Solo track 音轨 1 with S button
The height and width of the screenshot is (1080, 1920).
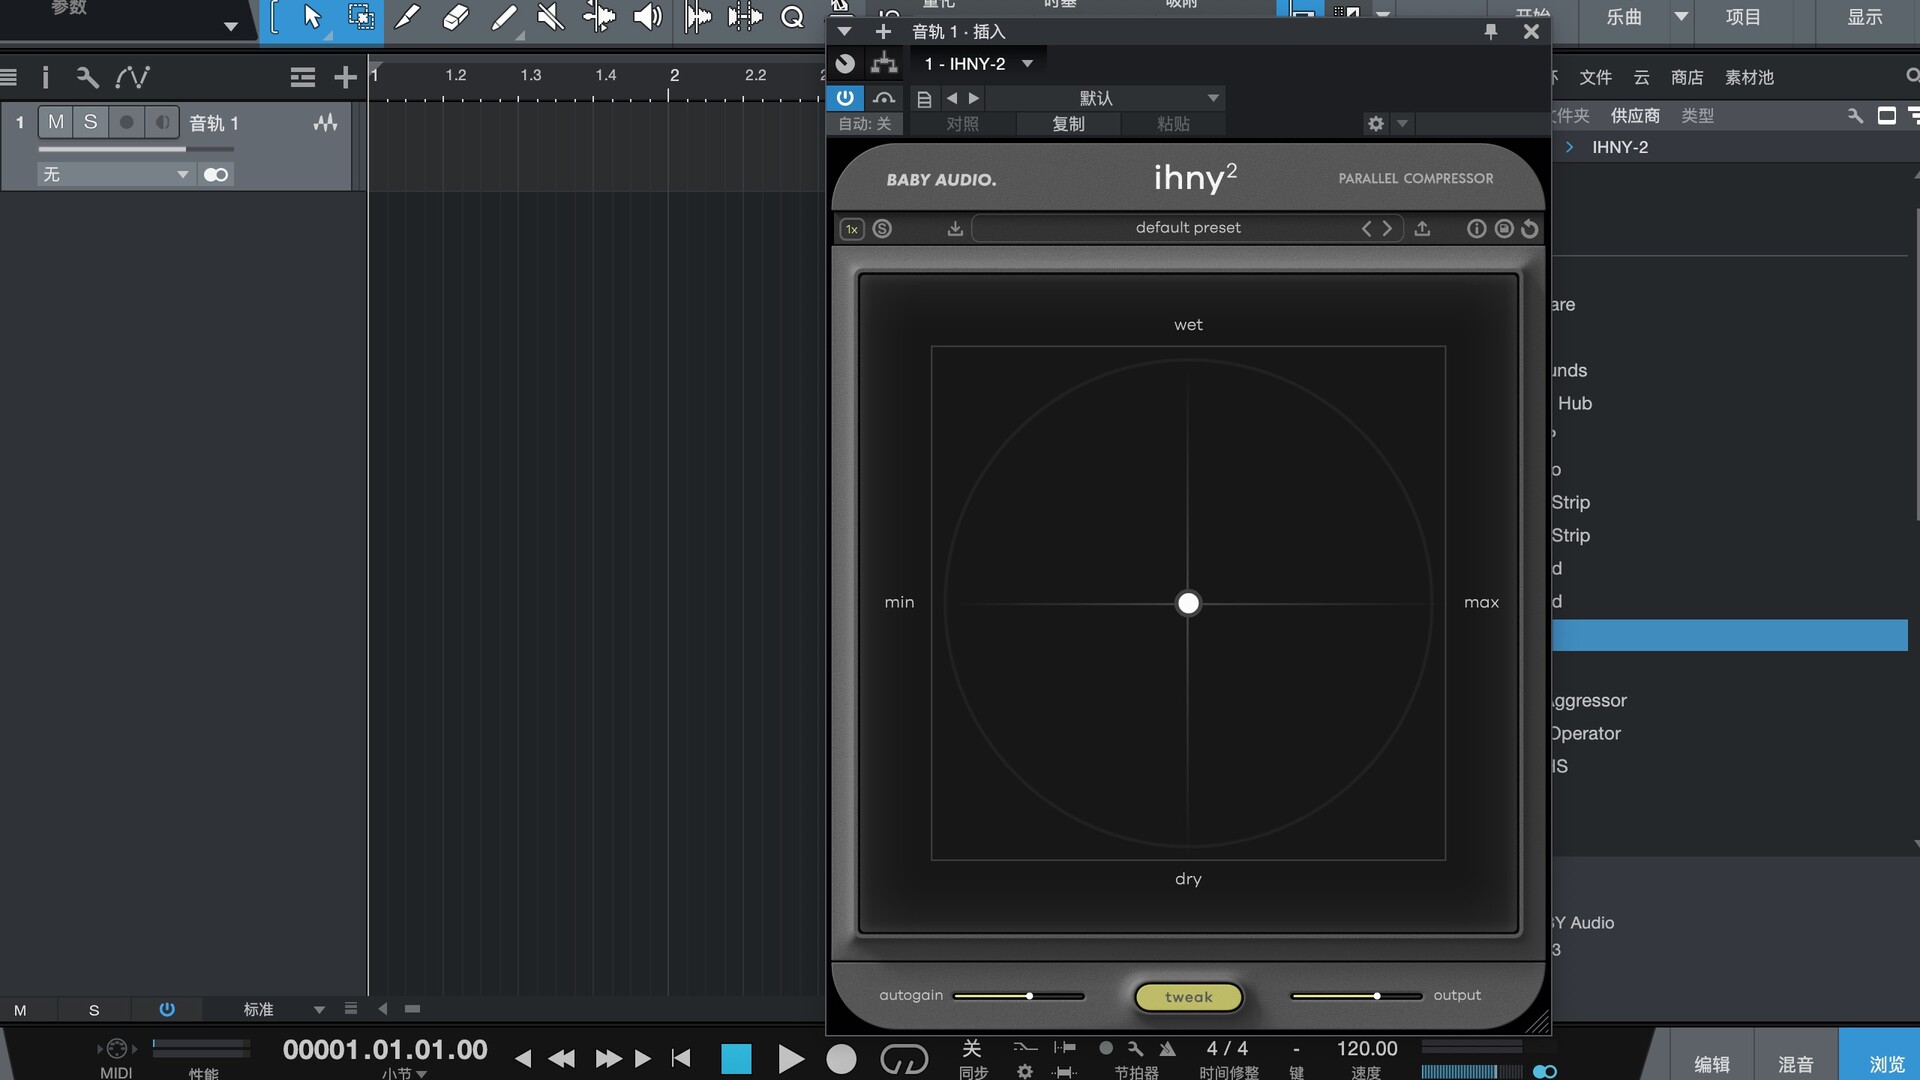(x=90, y=122)
